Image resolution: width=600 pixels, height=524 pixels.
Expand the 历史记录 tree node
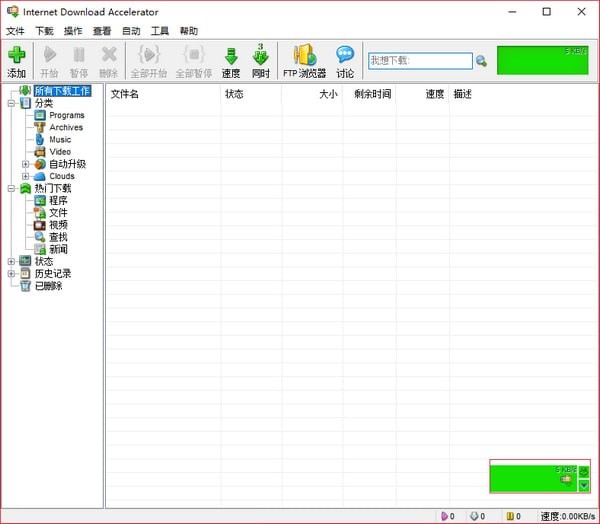tap(11, 273)
